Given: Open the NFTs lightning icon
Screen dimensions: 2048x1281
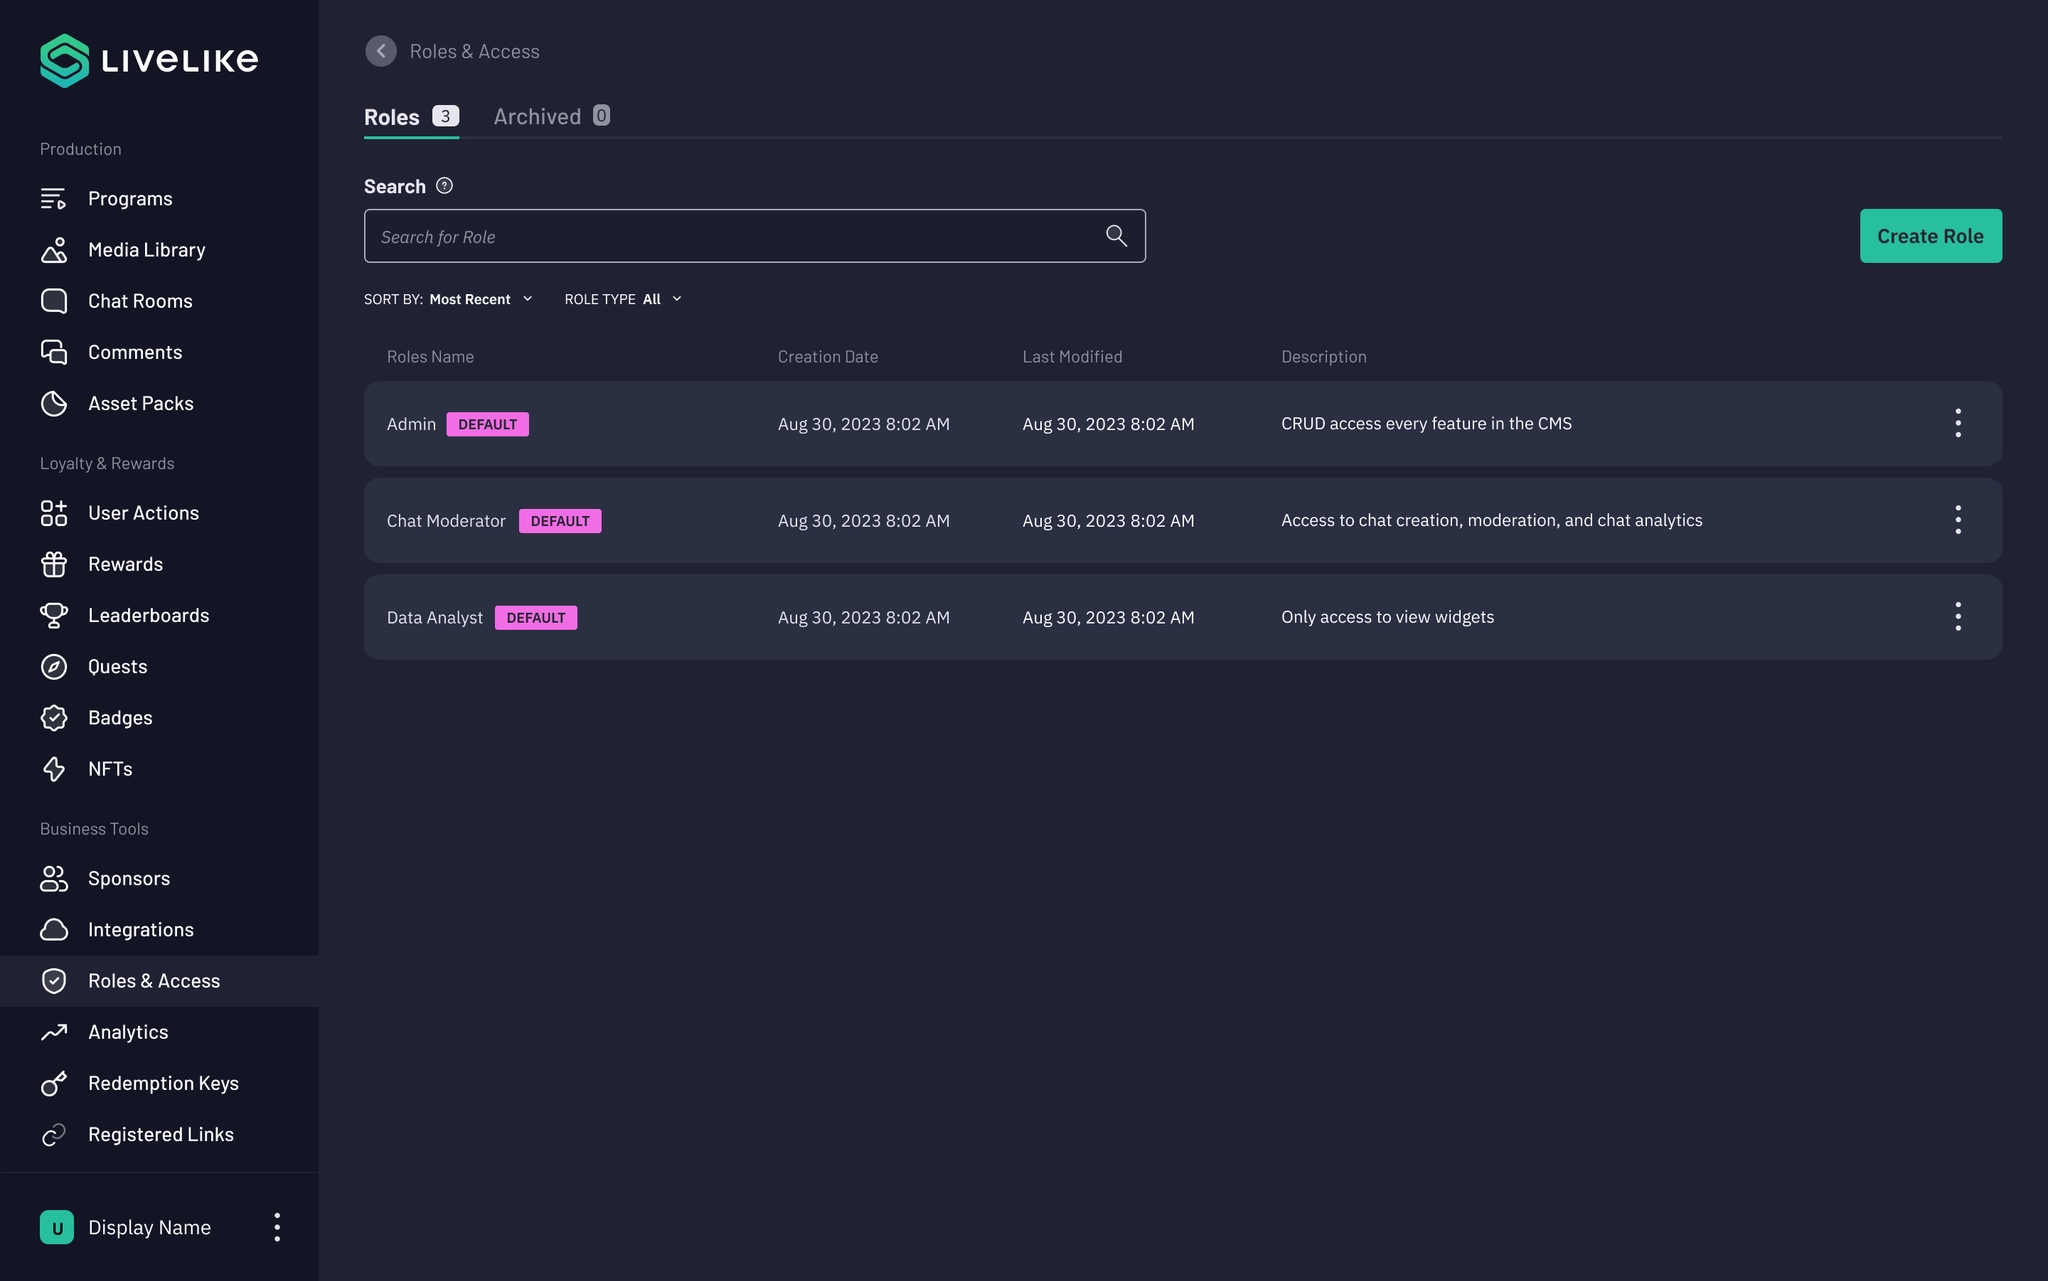Looking at the screenshot, I should click(54, 769).
